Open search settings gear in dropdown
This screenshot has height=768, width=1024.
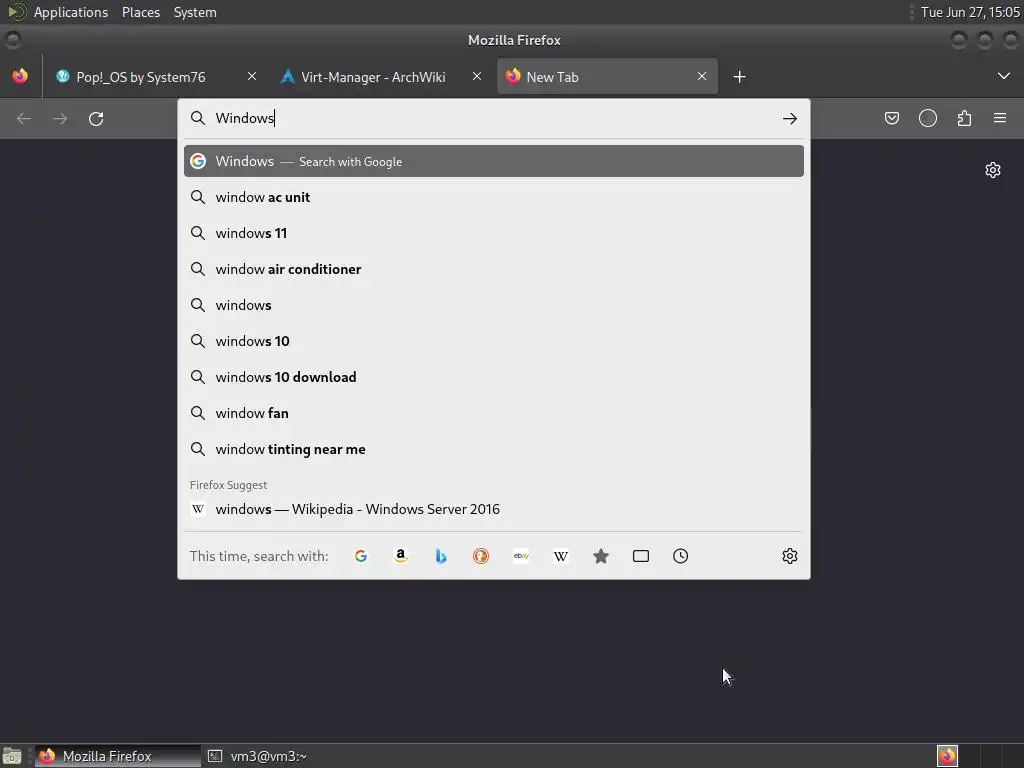pos(790,556)
